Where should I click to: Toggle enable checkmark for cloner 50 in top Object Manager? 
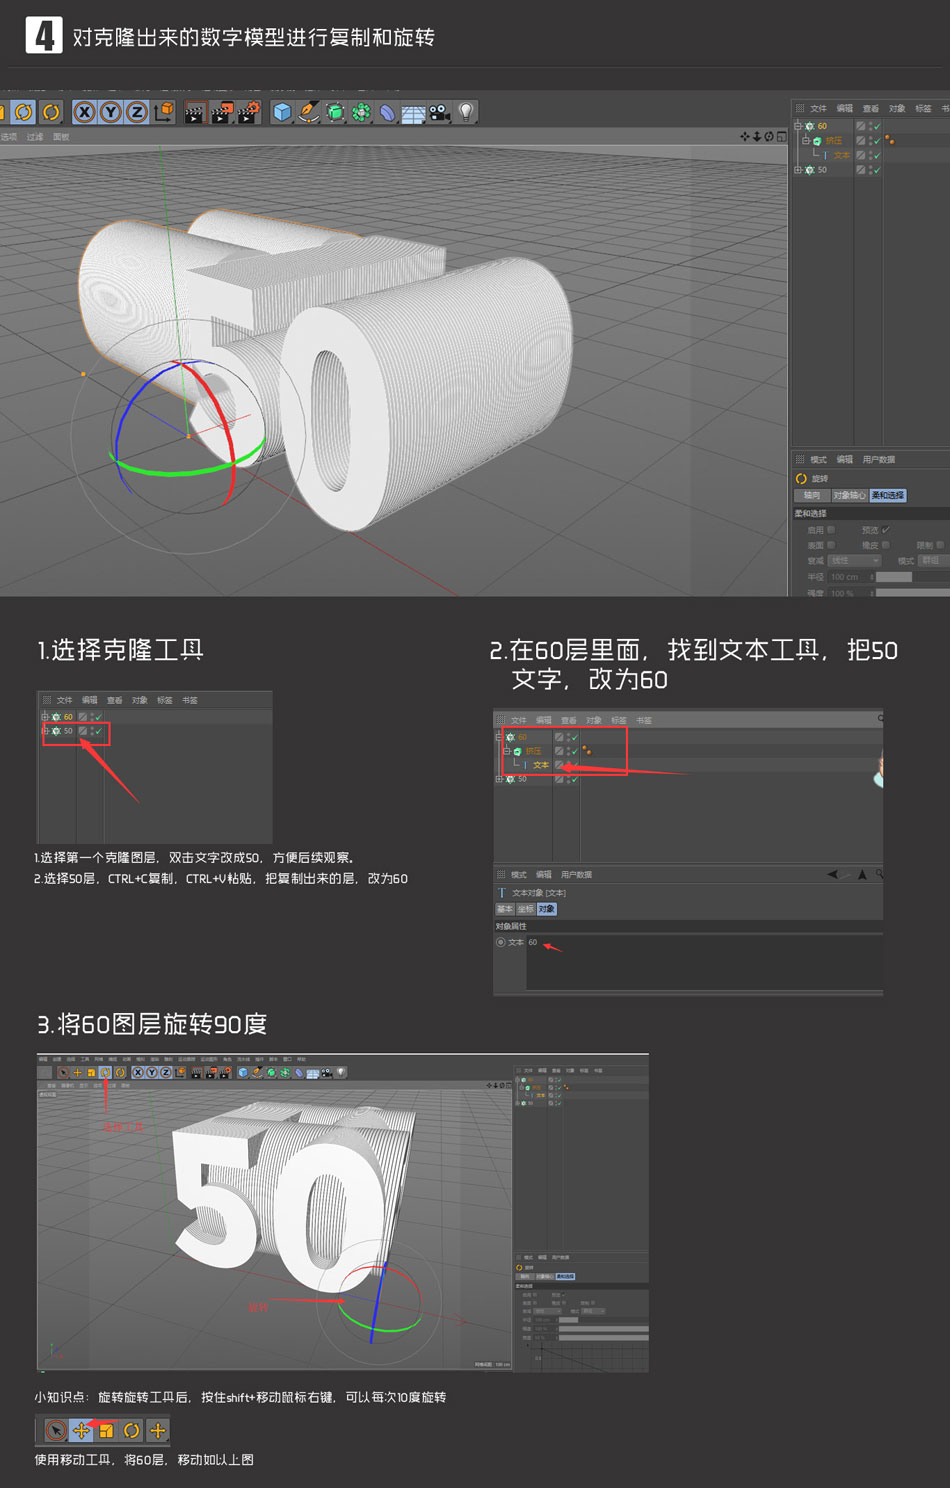(877, 170)
